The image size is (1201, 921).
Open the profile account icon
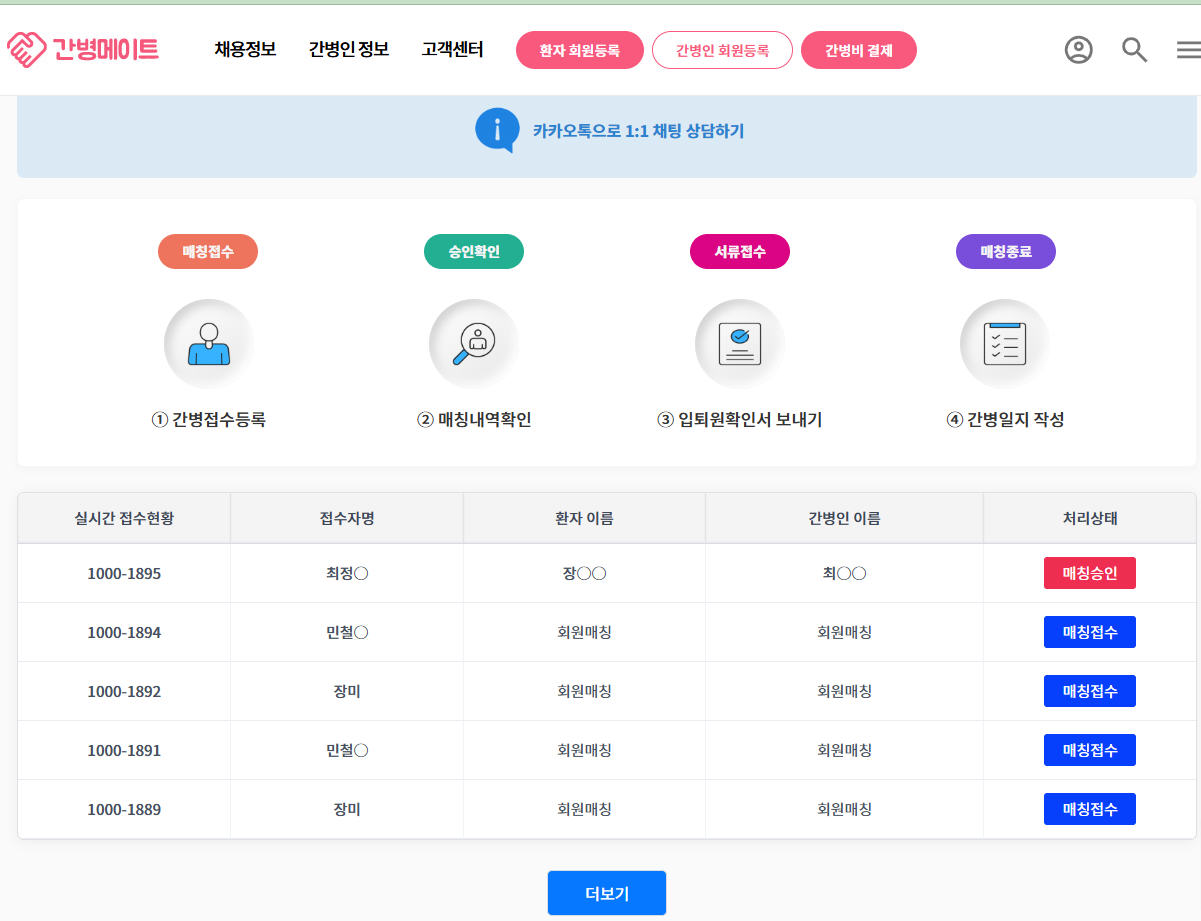(x=1078, y=49)
